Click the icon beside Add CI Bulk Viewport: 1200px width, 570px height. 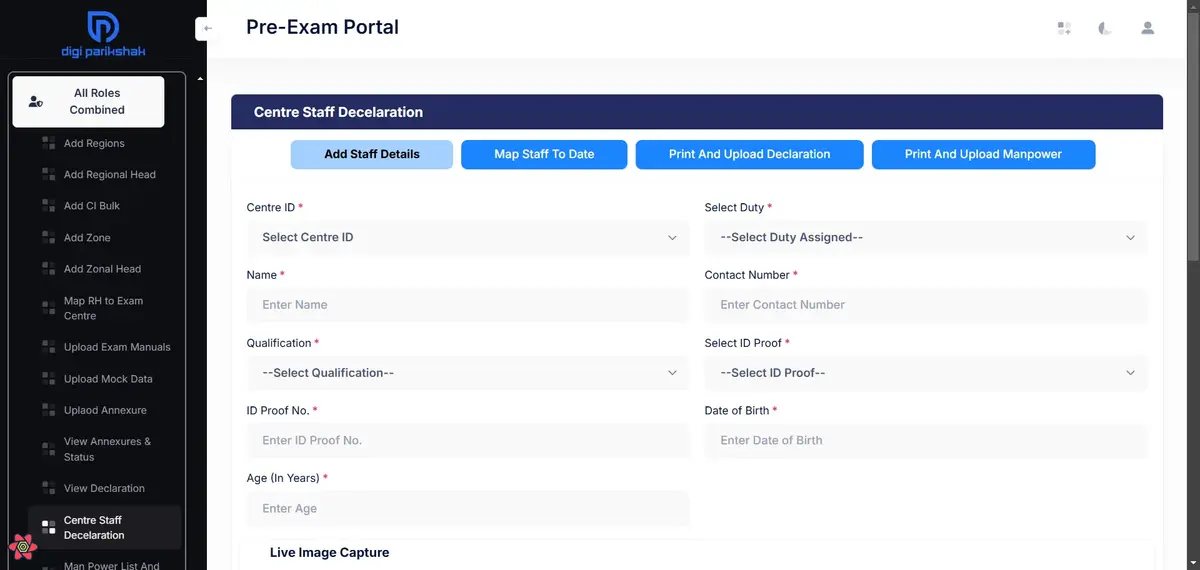[x=48, y=206]
